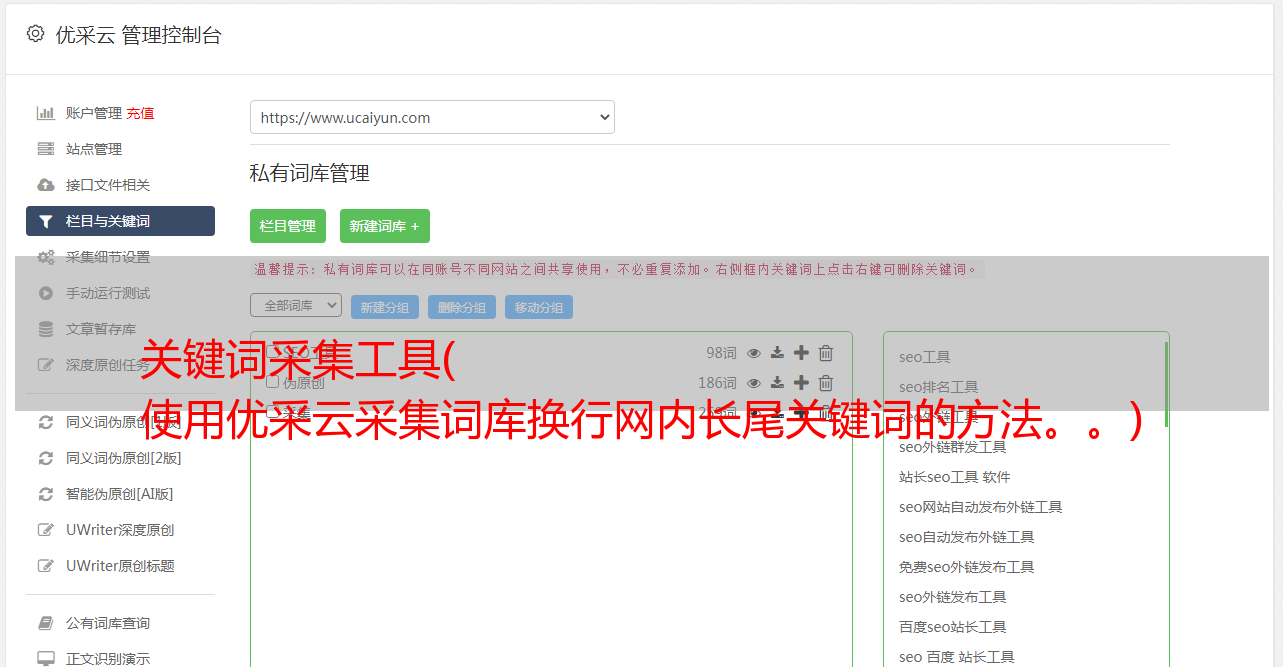1283x667 pixels.
Task: Click the monitor icon for 正文识别演示
Action: [x=46, y=659]
